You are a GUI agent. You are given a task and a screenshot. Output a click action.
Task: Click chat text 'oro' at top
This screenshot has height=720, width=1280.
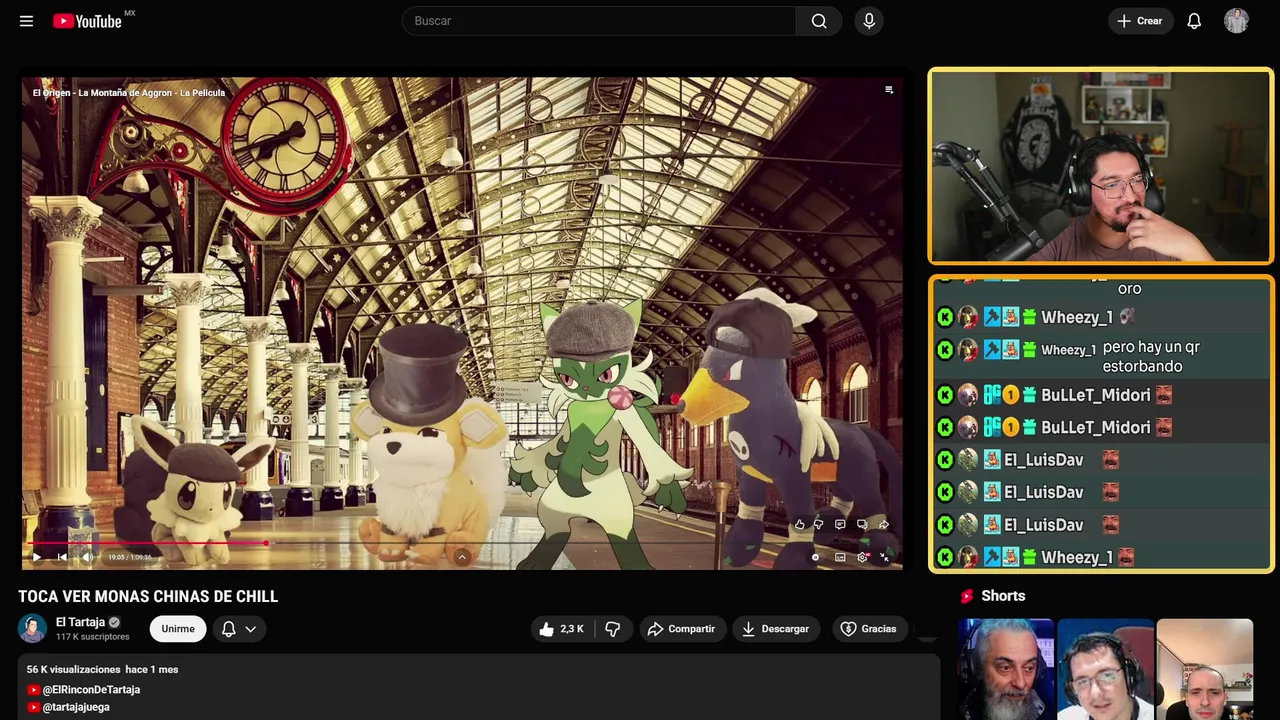point(1129,289)
